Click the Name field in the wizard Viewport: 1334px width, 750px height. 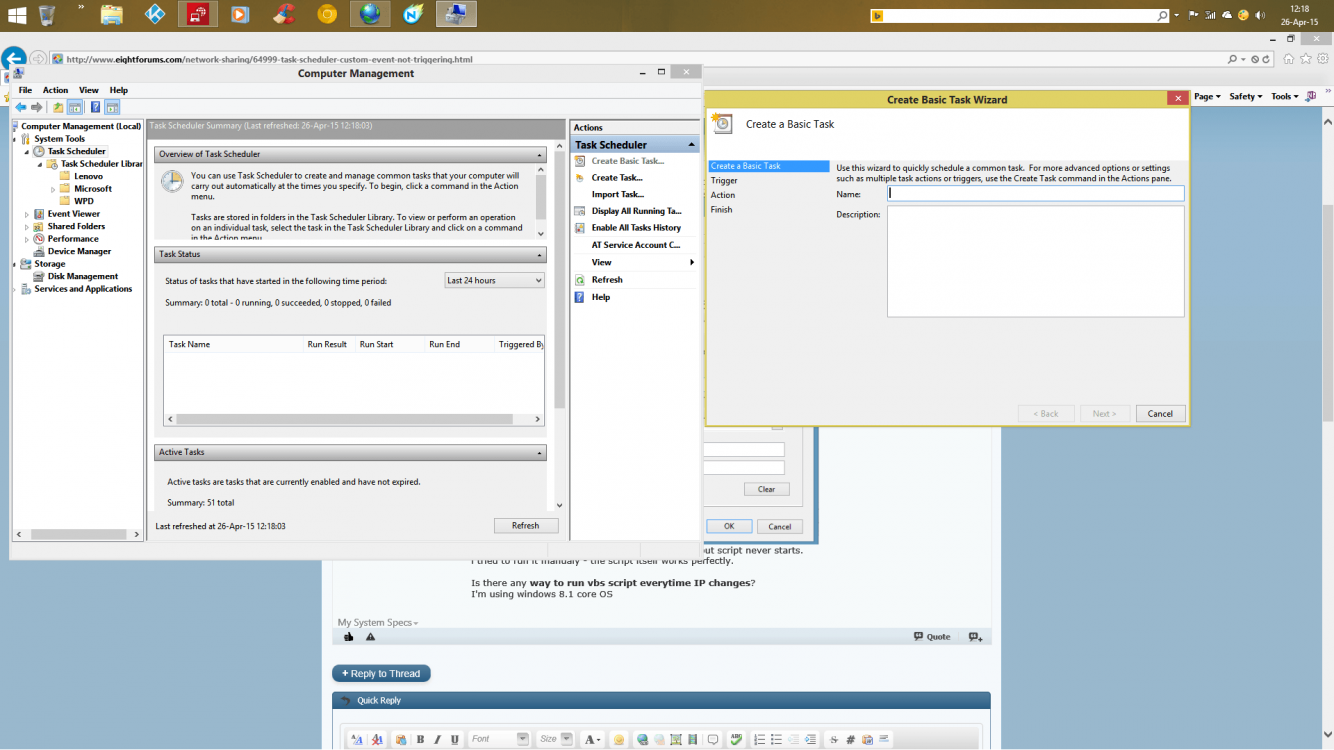click(x=1036, y=194)
